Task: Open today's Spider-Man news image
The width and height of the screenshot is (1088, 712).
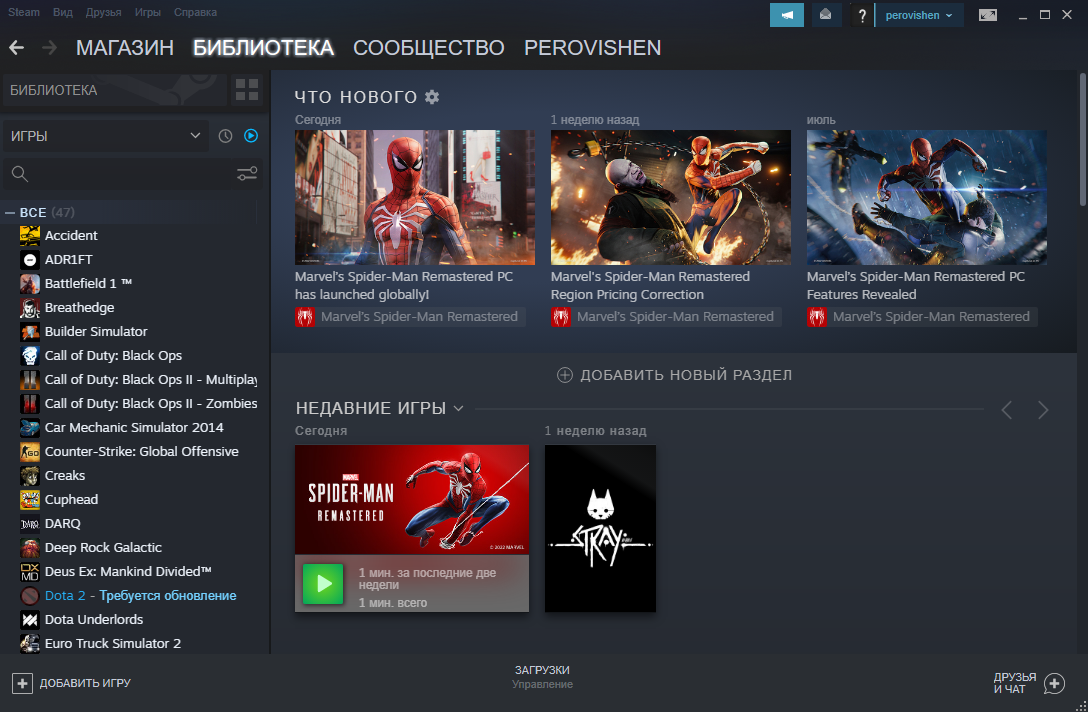Action: [x=414, y=197]
